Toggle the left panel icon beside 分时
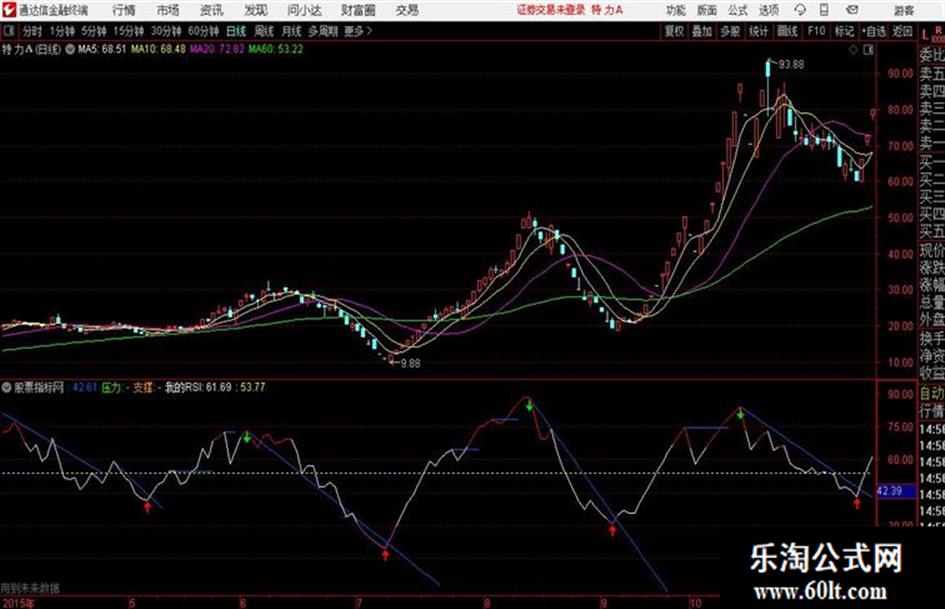 coord(9,31)
